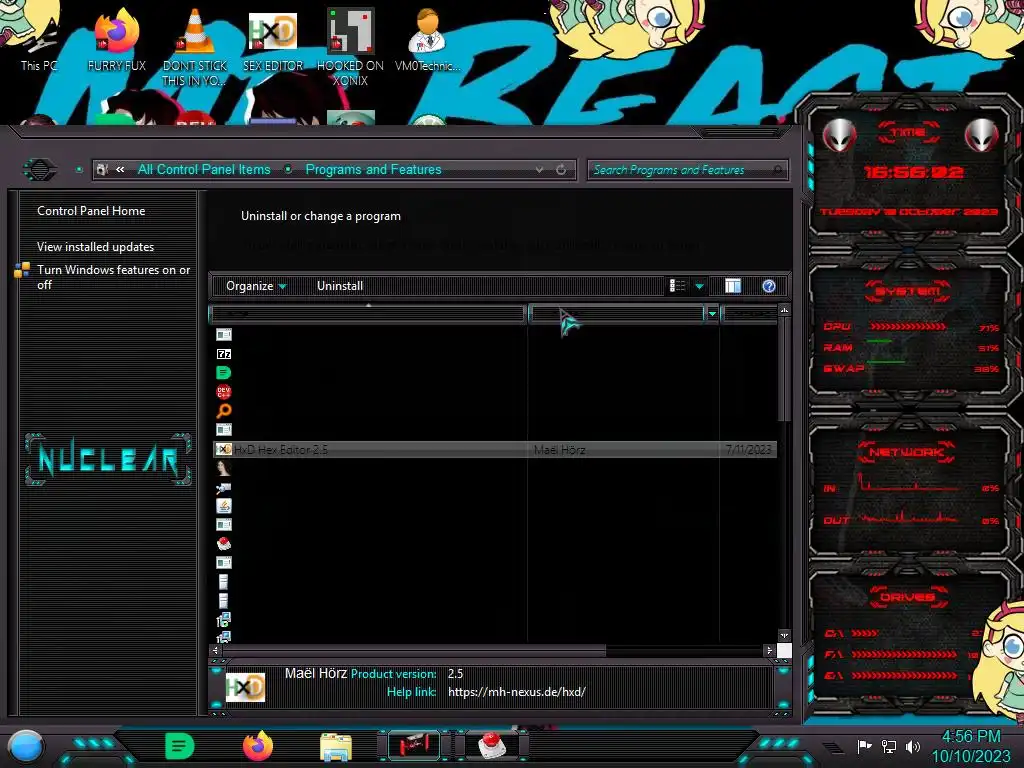Open the Action Center flag tray icon
The height and width of the screenshot is (768, 1024).
pos(865,746)
